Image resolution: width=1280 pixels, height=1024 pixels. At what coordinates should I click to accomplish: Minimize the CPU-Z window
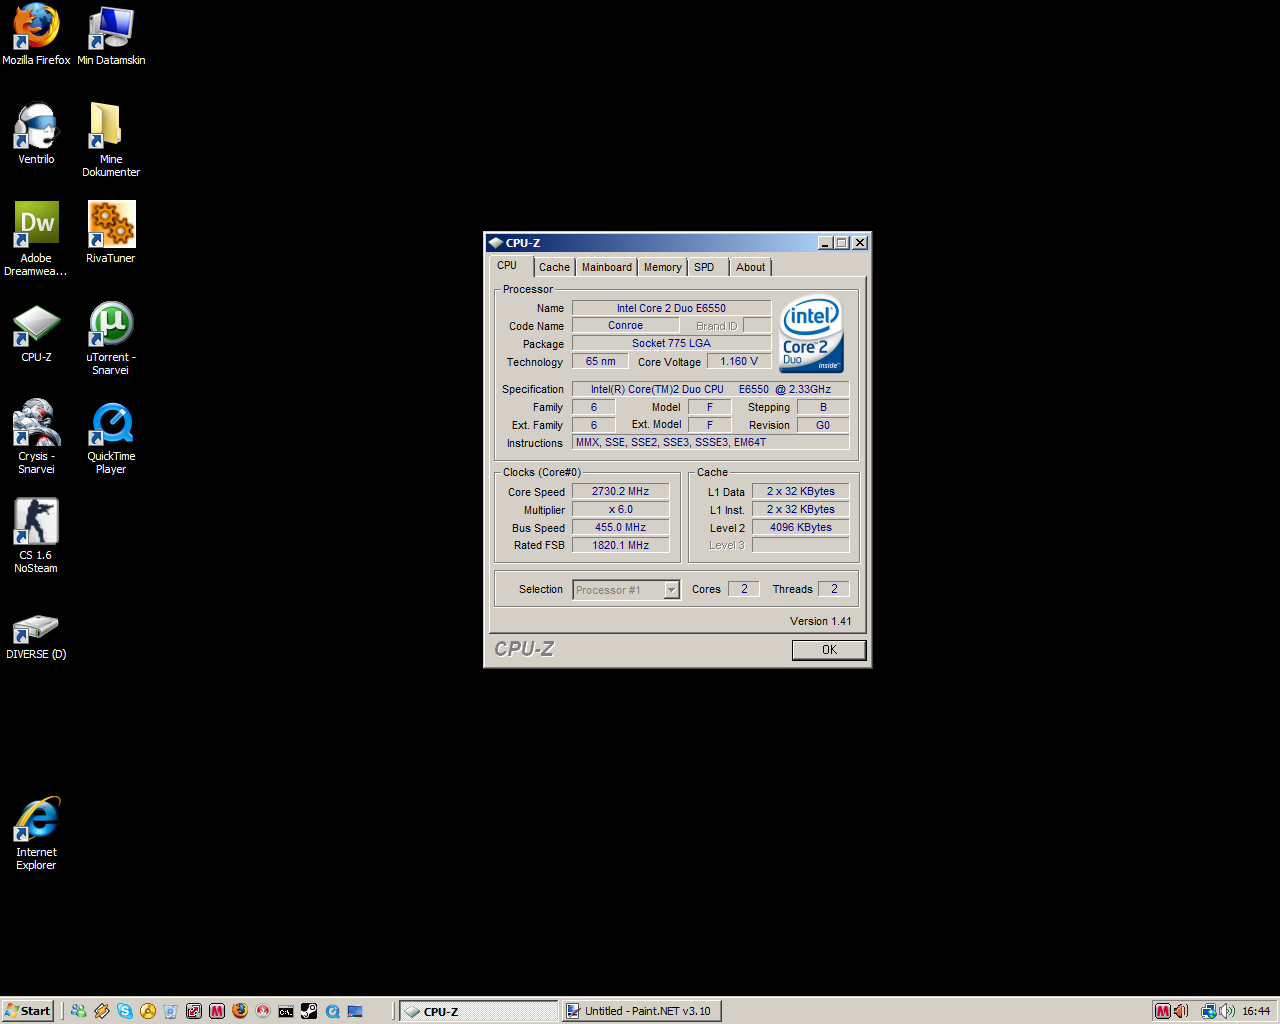[x=826, y=243]
